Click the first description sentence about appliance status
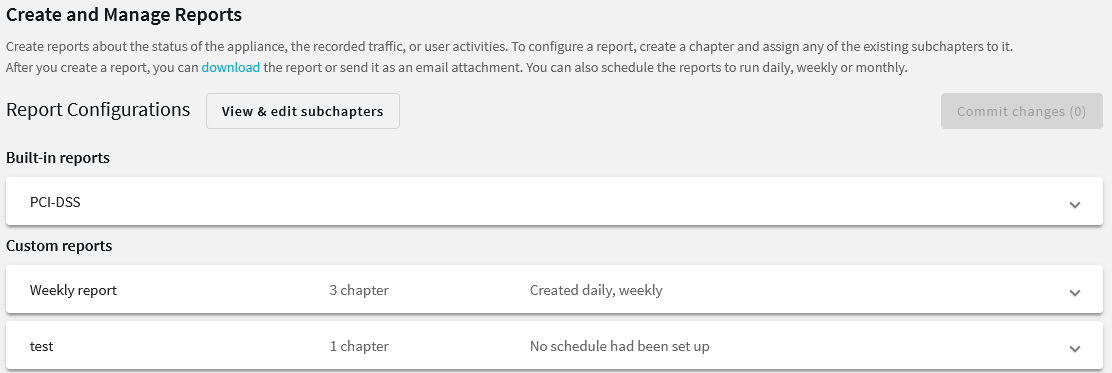Viewport: 1112px width, 373px height. click(x=257, y=48)
